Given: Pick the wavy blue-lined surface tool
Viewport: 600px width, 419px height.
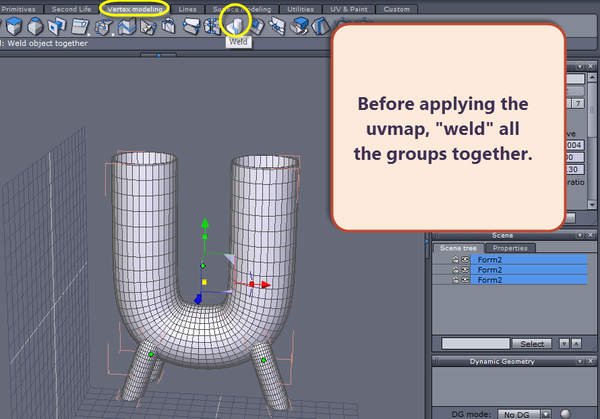Looking at the screenshot, I should click(x=127, y=26).
